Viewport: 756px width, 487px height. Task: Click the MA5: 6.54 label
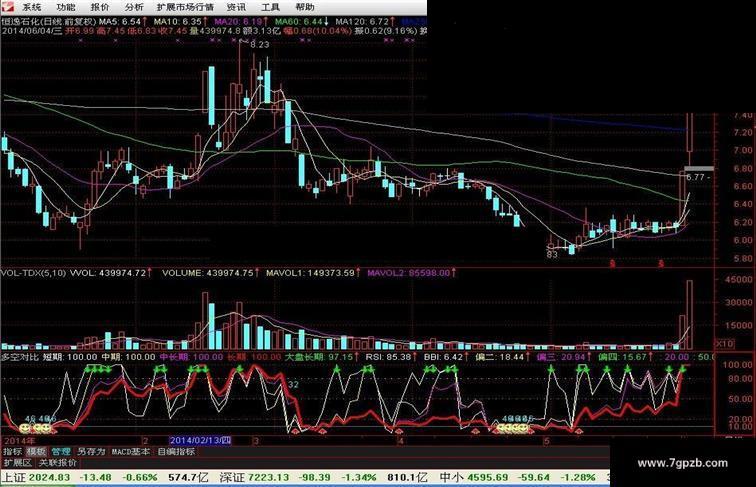click(120, 22)
